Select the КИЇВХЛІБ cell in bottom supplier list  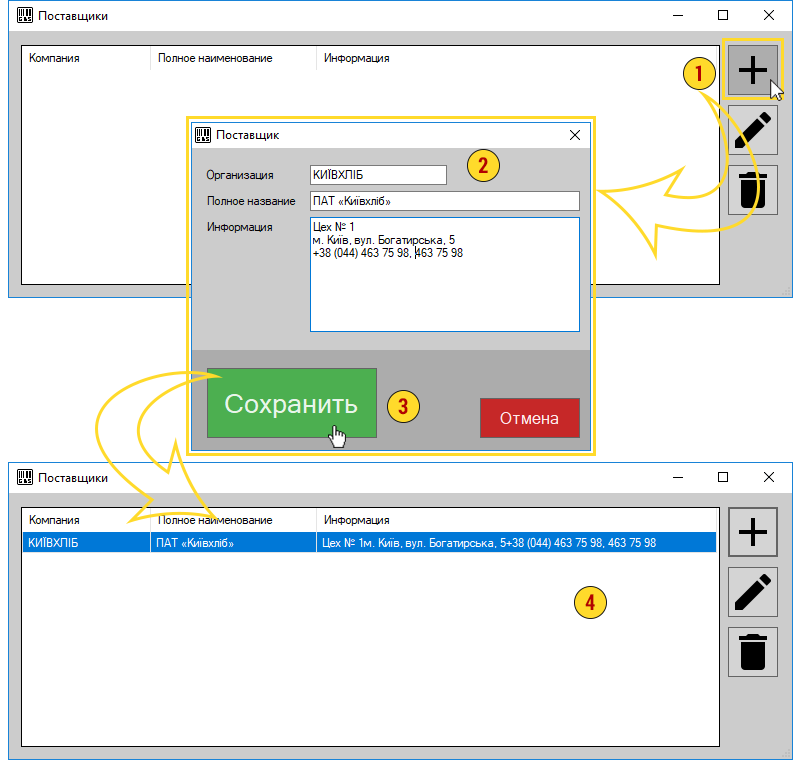[86, 543]
